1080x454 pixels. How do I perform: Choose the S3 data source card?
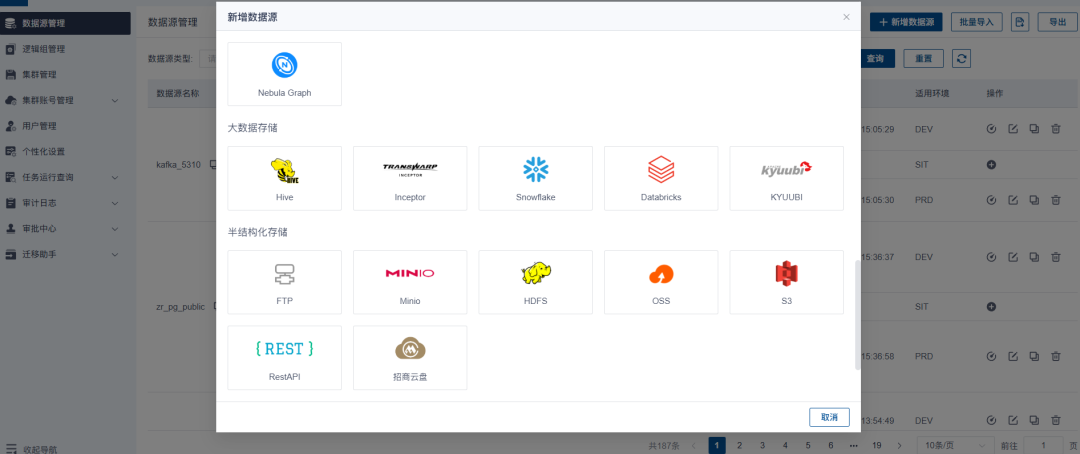[787, 282]
